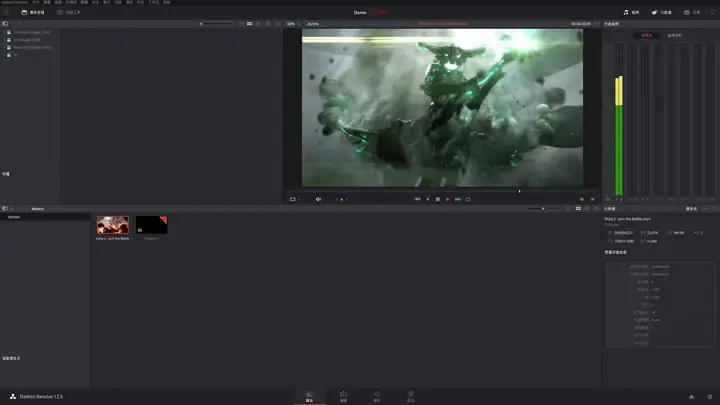Image resolution: width=720 pixels, height=405 pixels.
Task: Select the first drive entry in media storage
Action: 31,32
